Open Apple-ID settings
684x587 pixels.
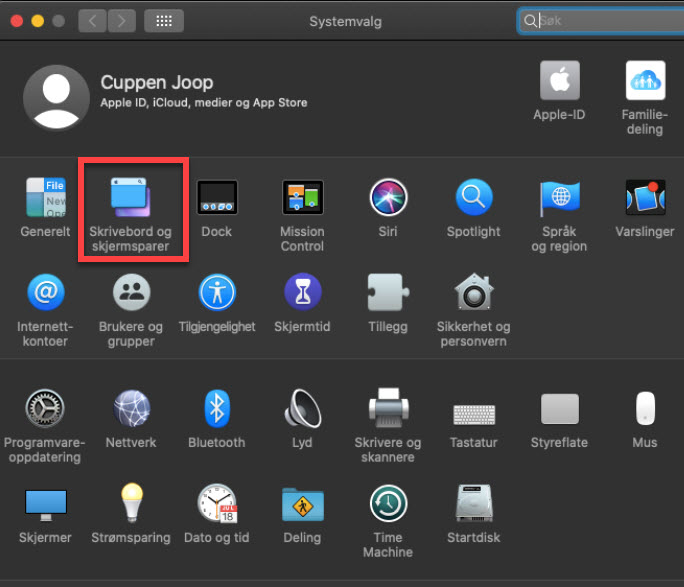pyautogui.click(x=560, y=81)
